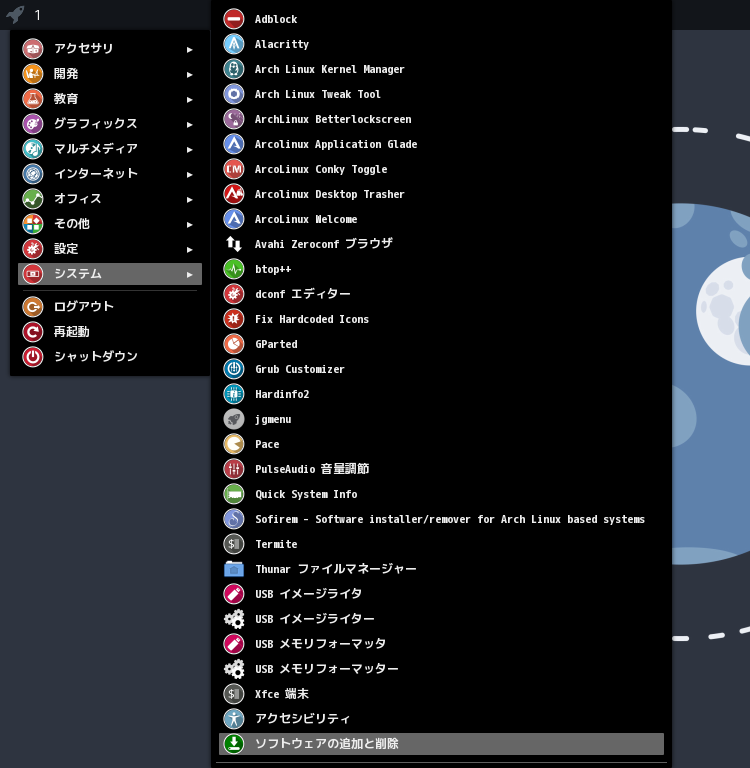Image resolution: width=750 pixels, height=768 pixels.
Task: Choose ログアウト from the menu
Action: (x=110, y=307)
